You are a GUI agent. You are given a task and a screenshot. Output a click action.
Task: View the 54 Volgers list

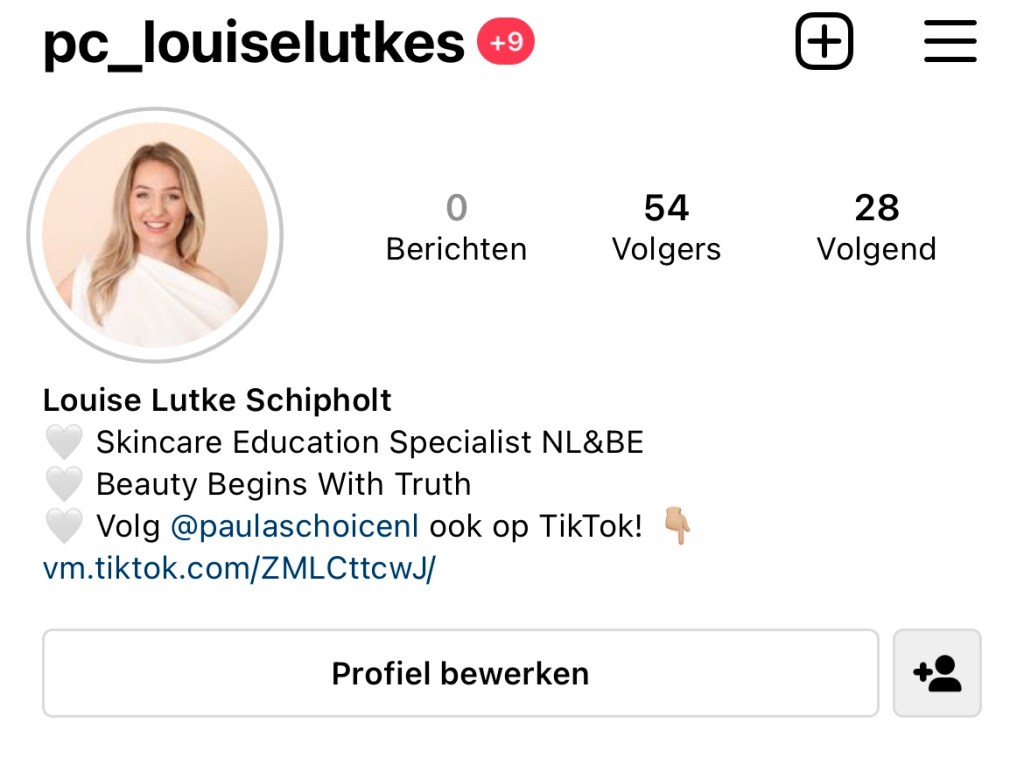tap(666, 227)
